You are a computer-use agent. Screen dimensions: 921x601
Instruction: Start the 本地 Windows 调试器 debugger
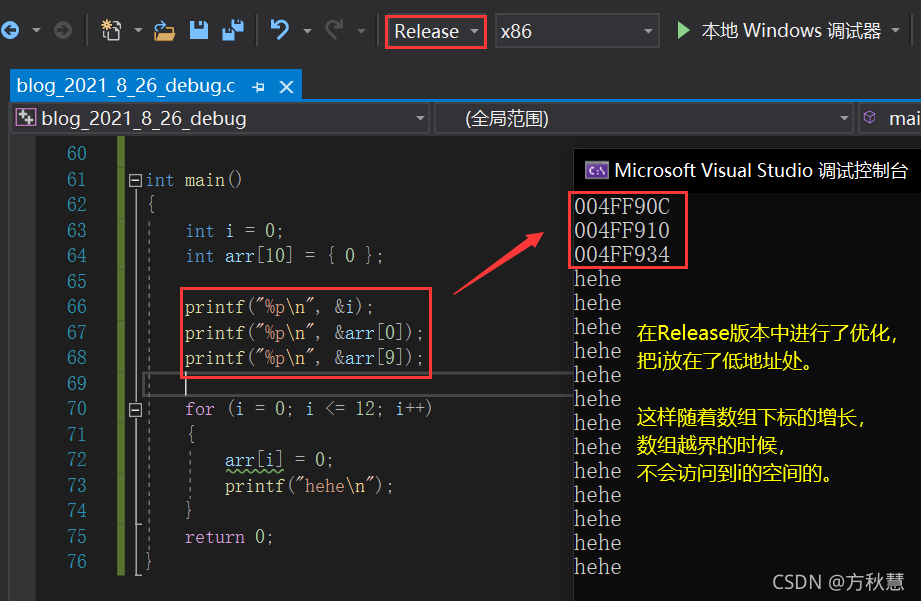click(x=779, y=31)
